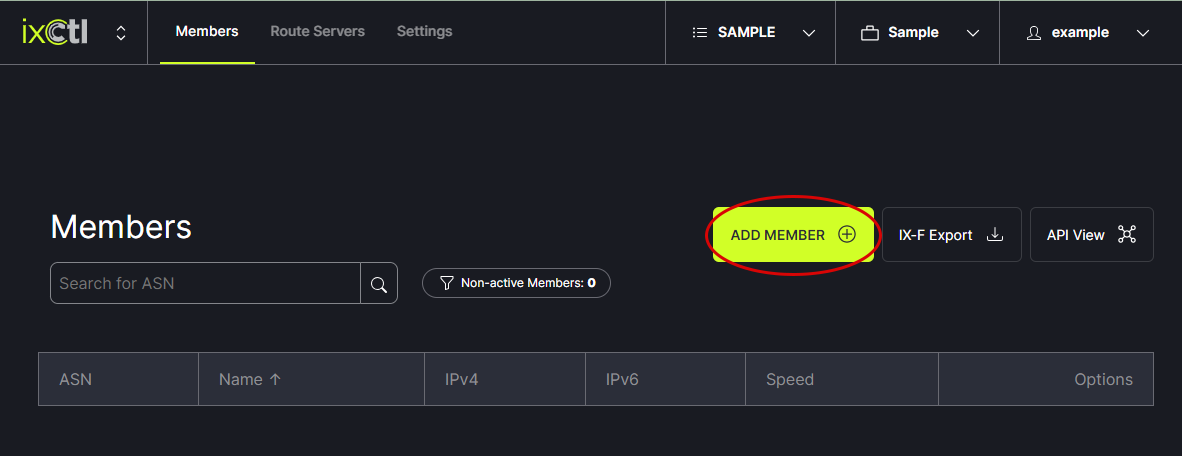Click the magnifying glass search icon
This screenshot has width=1182, height=456.
379,284
